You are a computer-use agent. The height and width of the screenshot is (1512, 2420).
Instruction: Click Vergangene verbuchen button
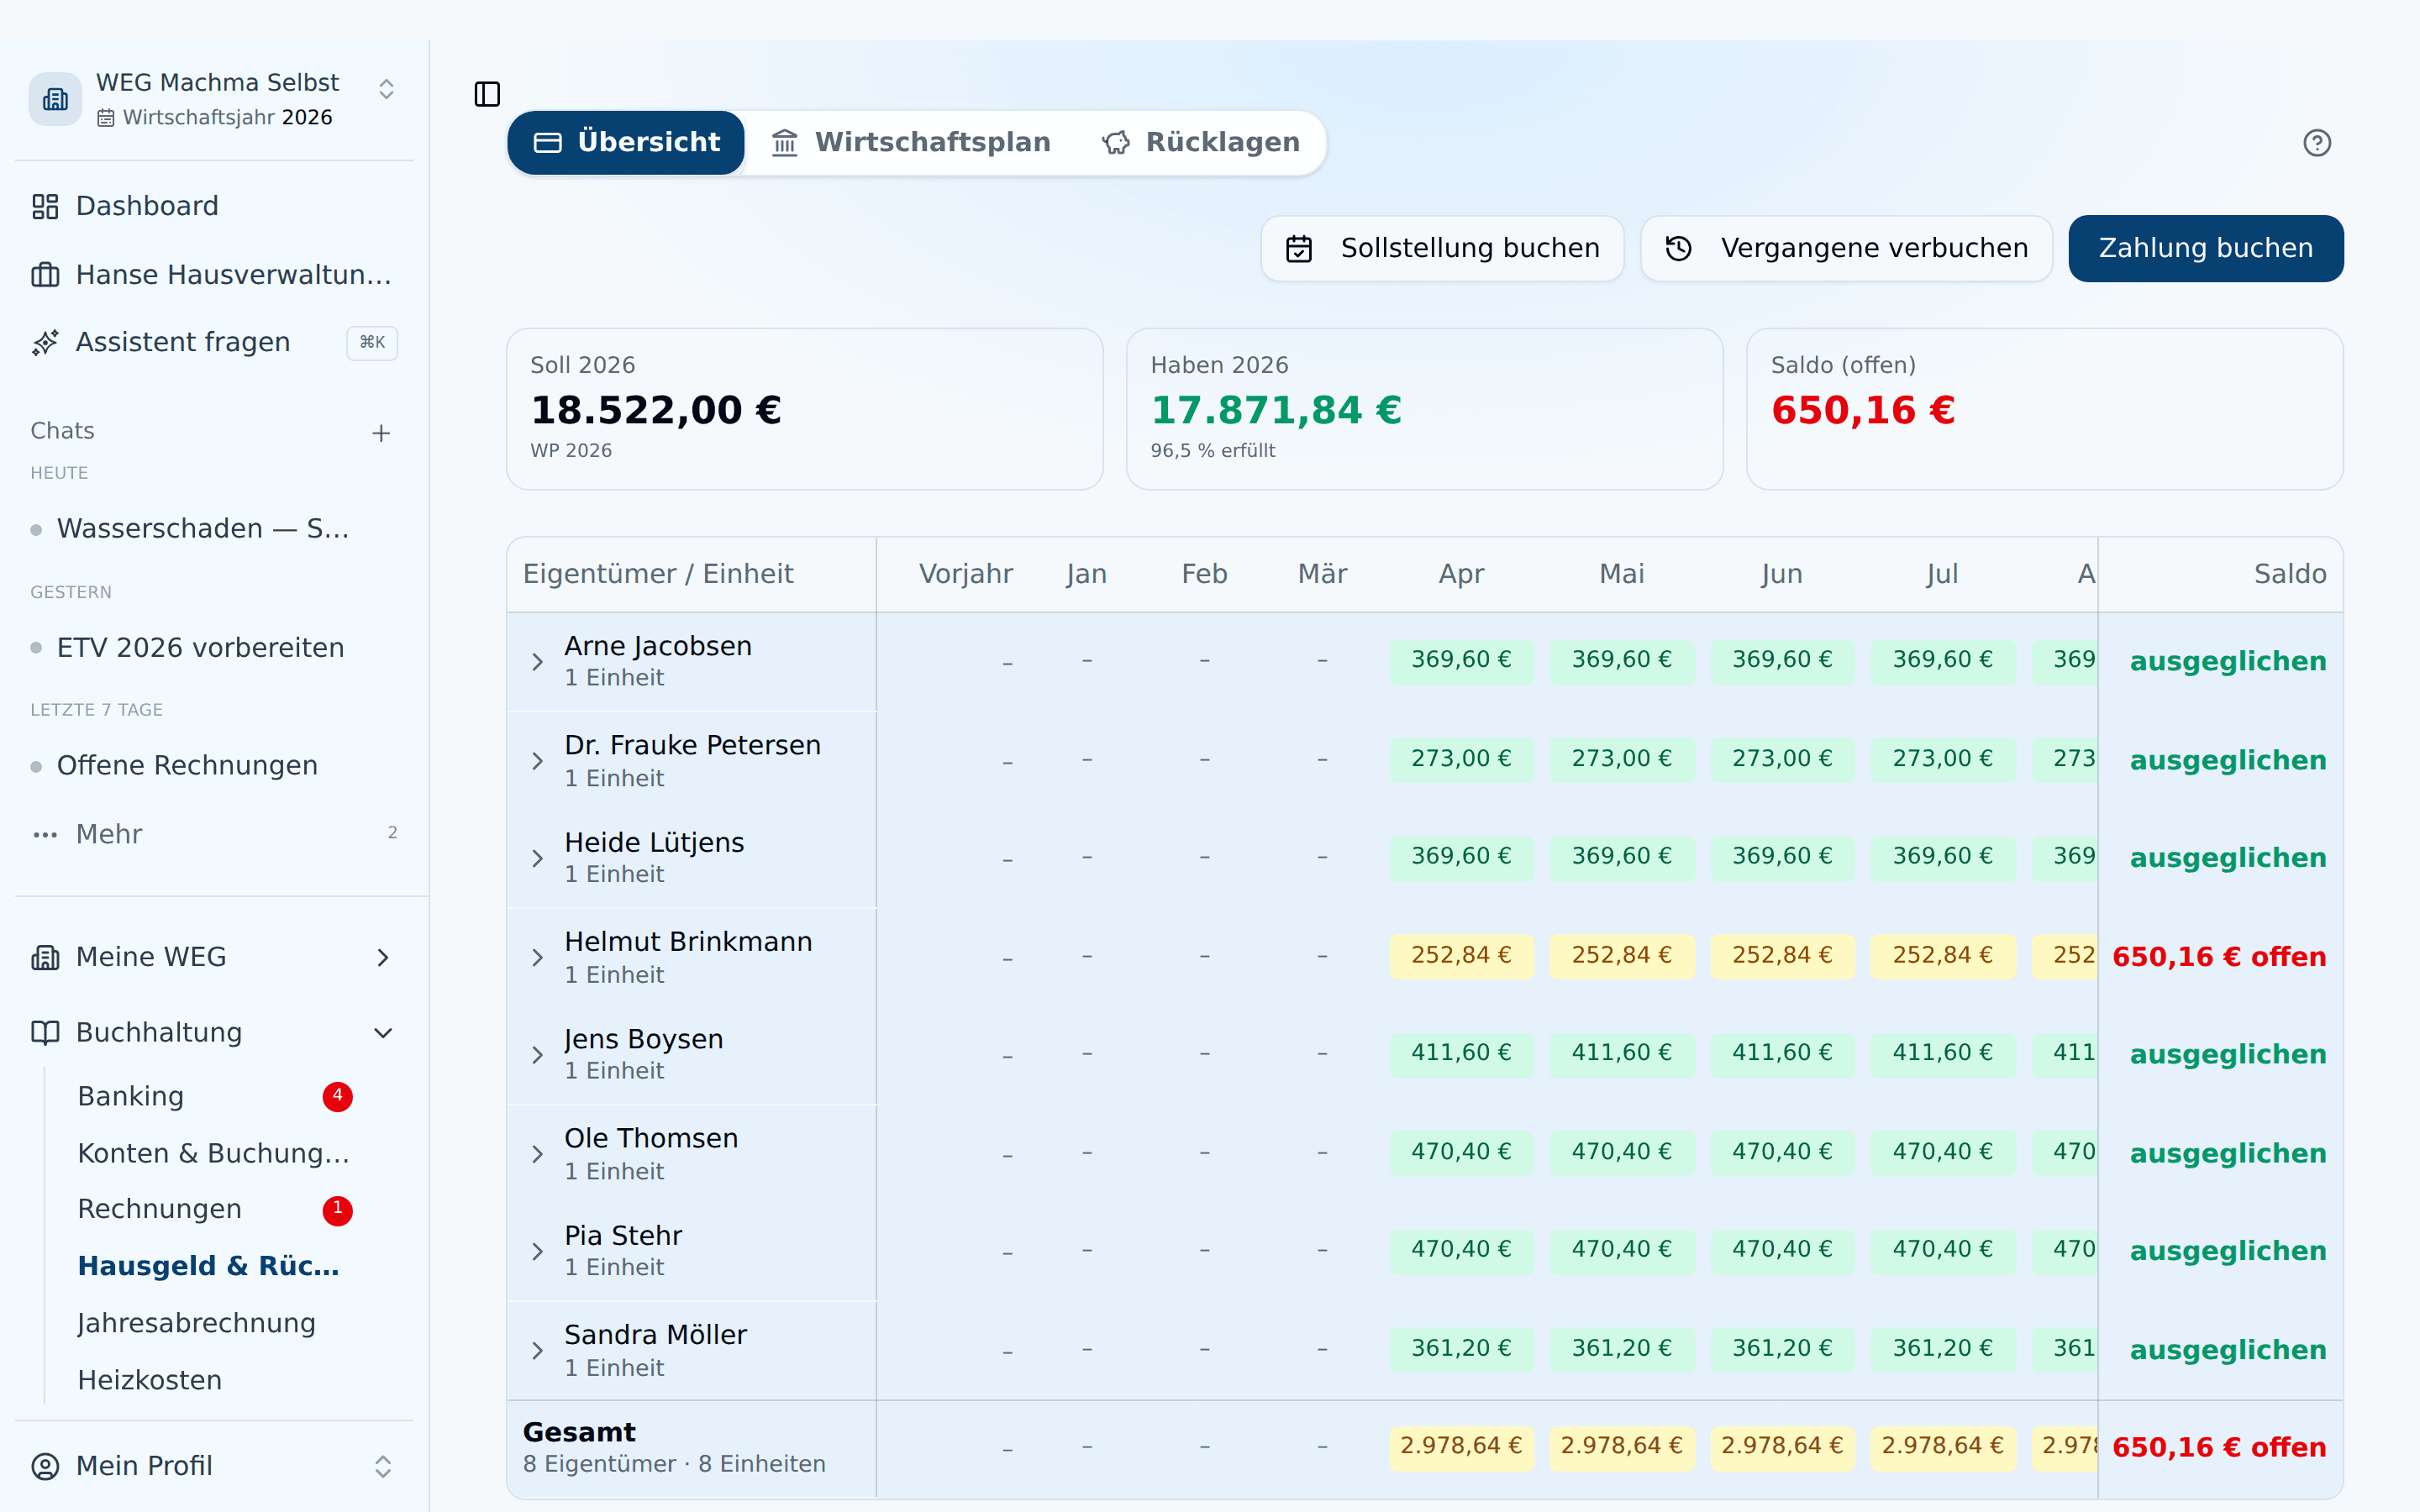coord(1846,248)
